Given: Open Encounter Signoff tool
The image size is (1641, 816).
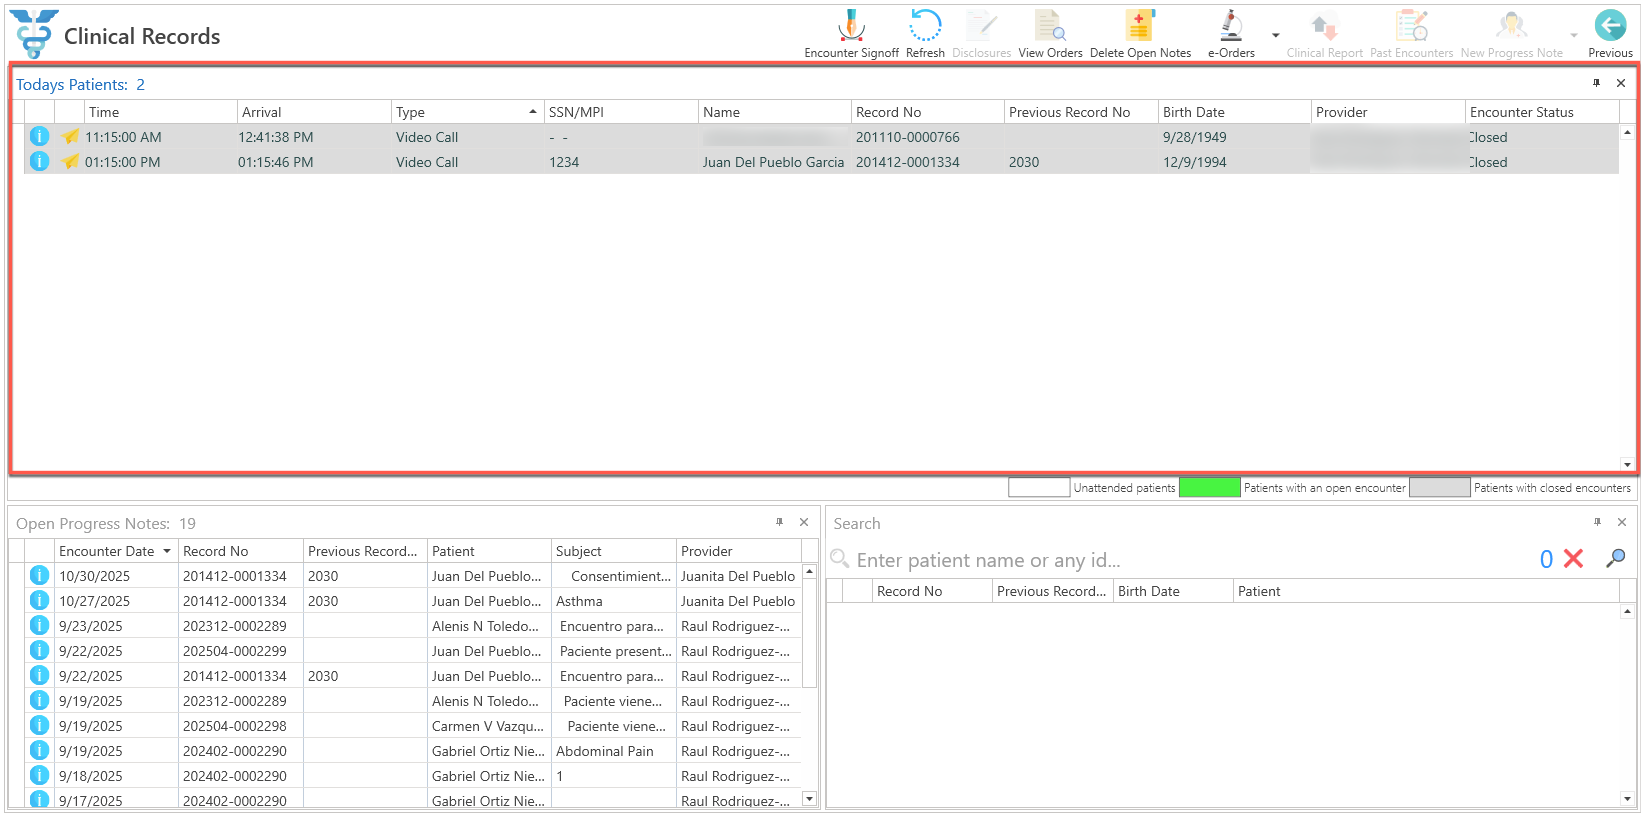Looking at the screenshot, I should [x=851, y=34].
